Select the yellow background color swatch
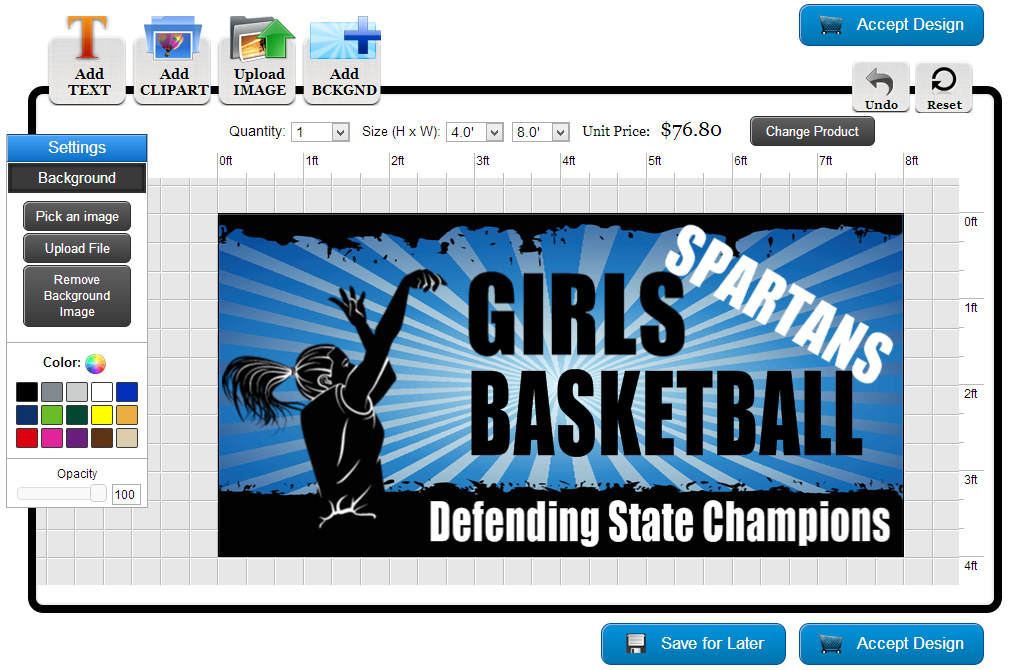 101,414
